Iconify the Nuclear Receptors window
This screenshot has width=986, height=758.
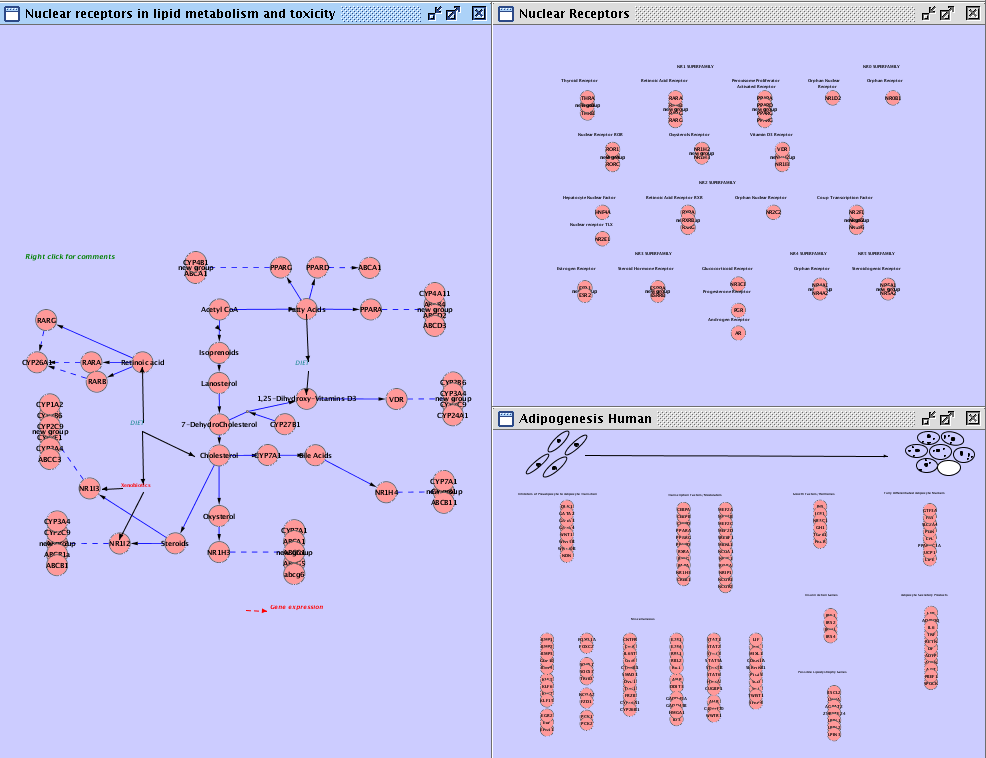[x=929, y=13]
